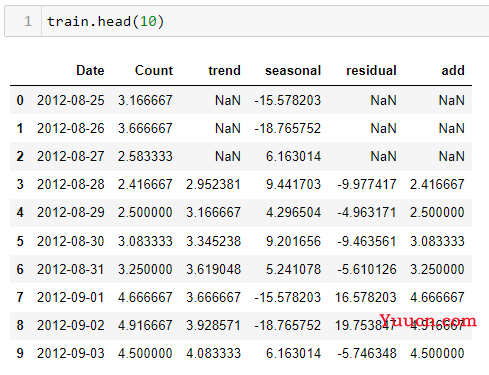The height and width of the screenshot is (375, 489).
Task: Click residual value -4.963171
Action: [367, 212]
